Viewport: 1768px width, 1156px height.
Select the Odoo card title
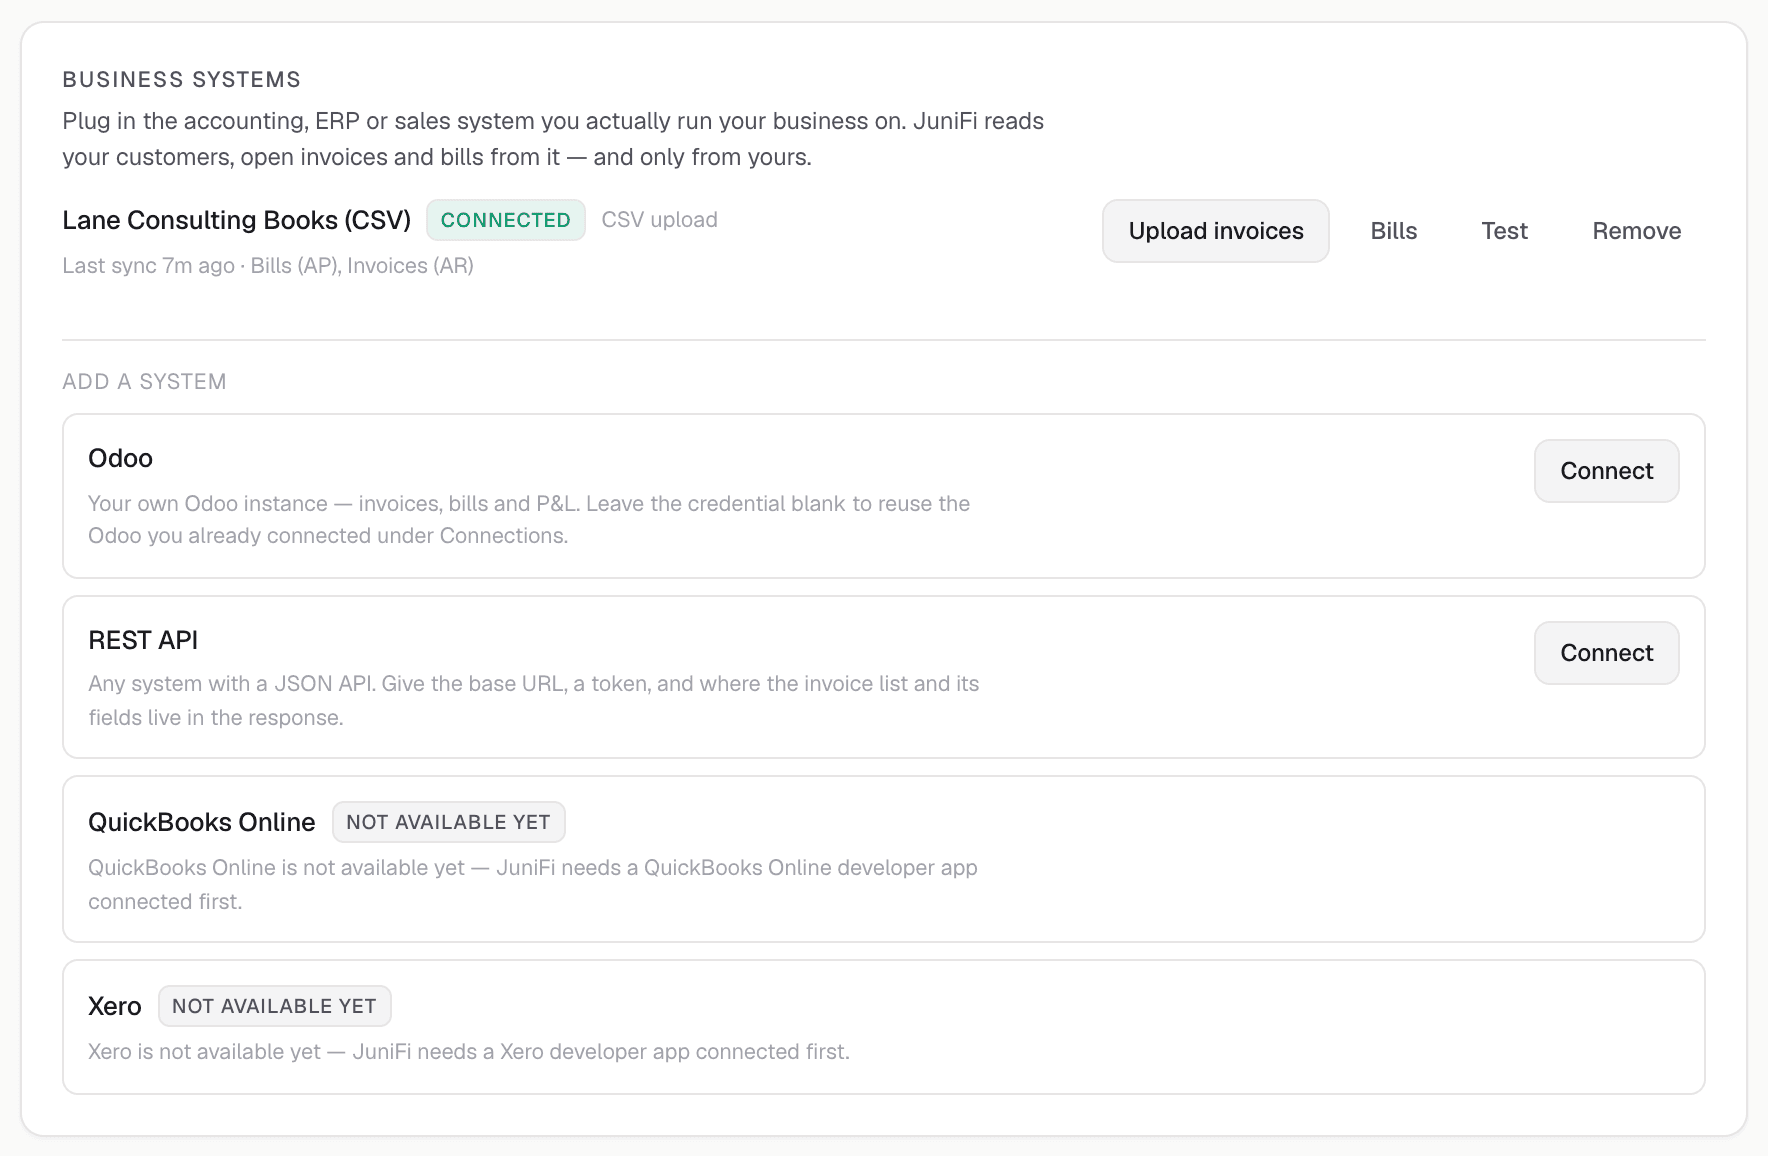tap(121, 458)
